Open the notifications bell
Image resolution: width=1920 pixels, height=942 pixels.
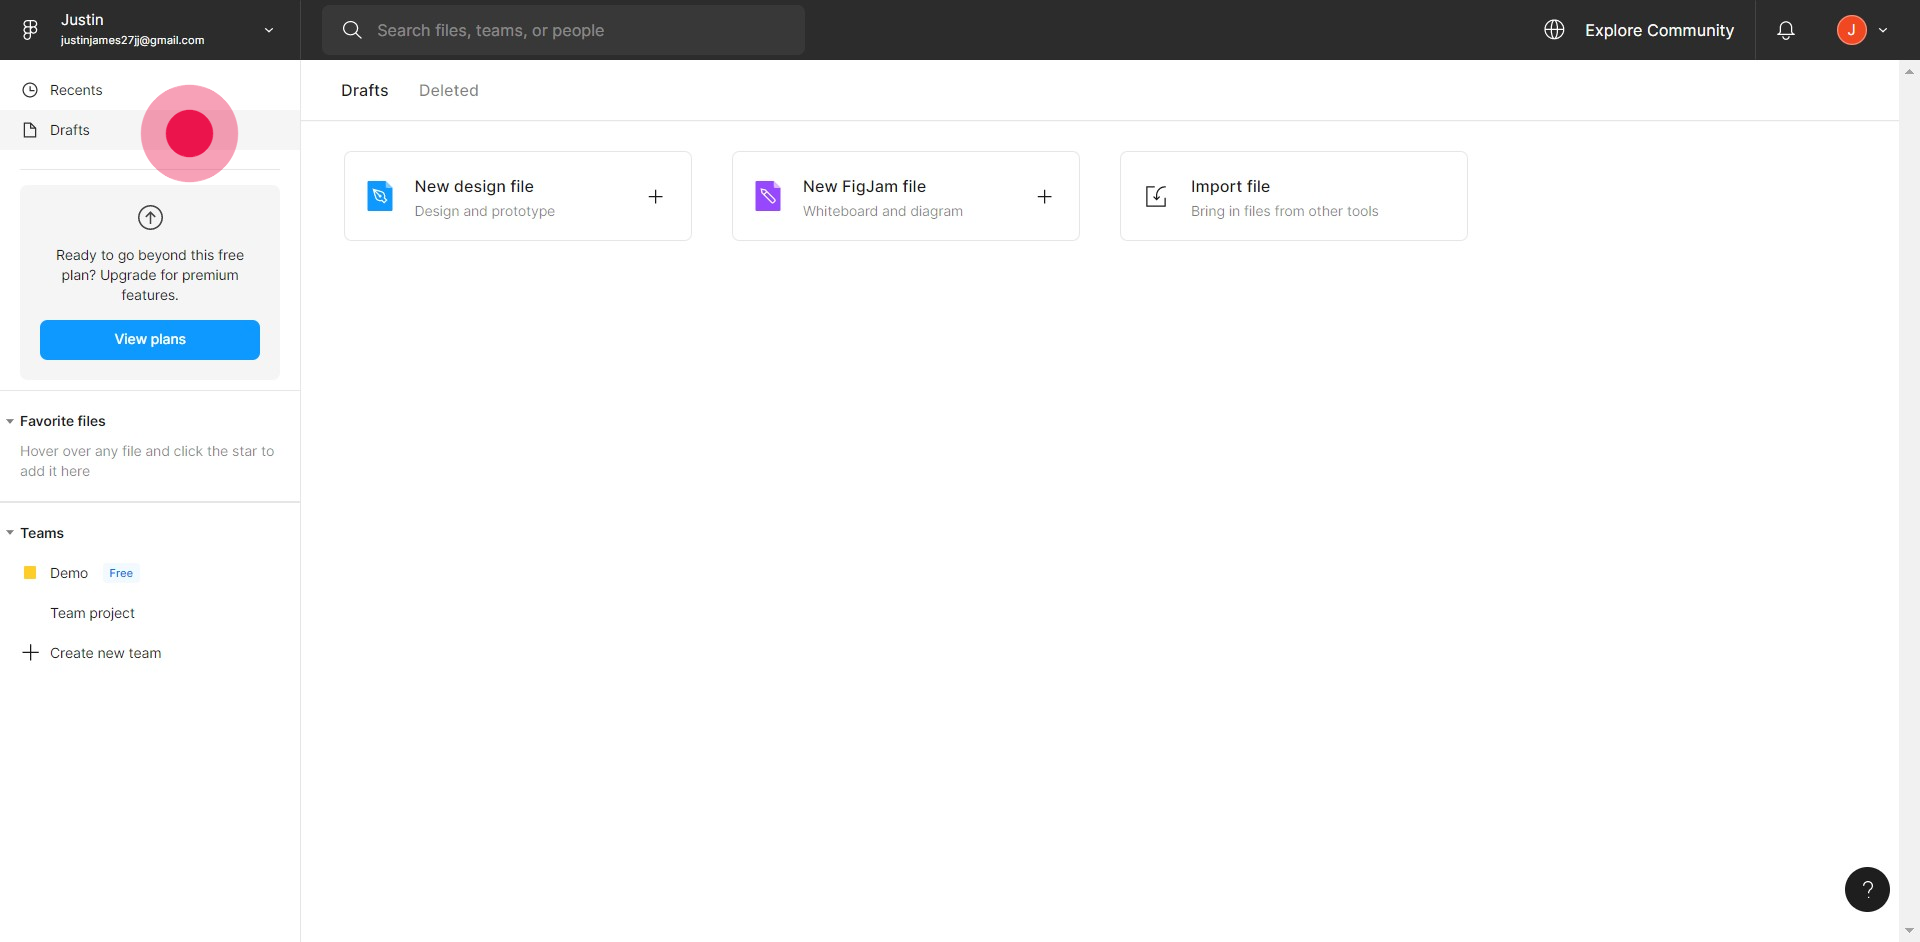(1785, 30)
